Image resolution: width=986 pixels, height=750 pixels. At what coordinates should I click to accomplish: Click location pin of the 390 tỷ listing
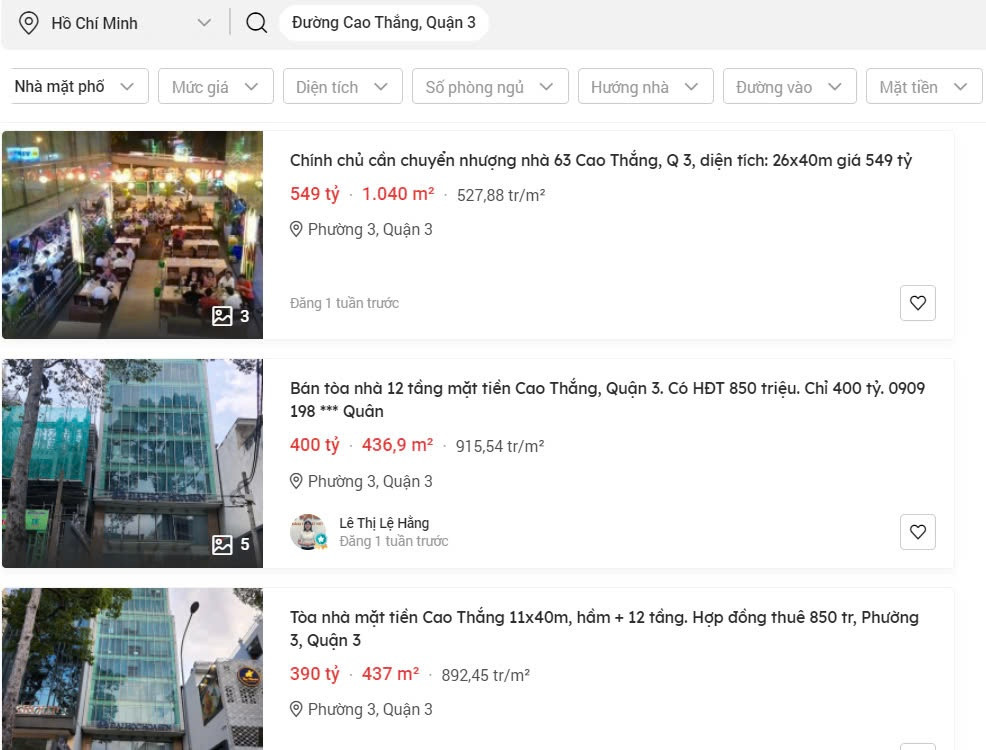point(296,710)
